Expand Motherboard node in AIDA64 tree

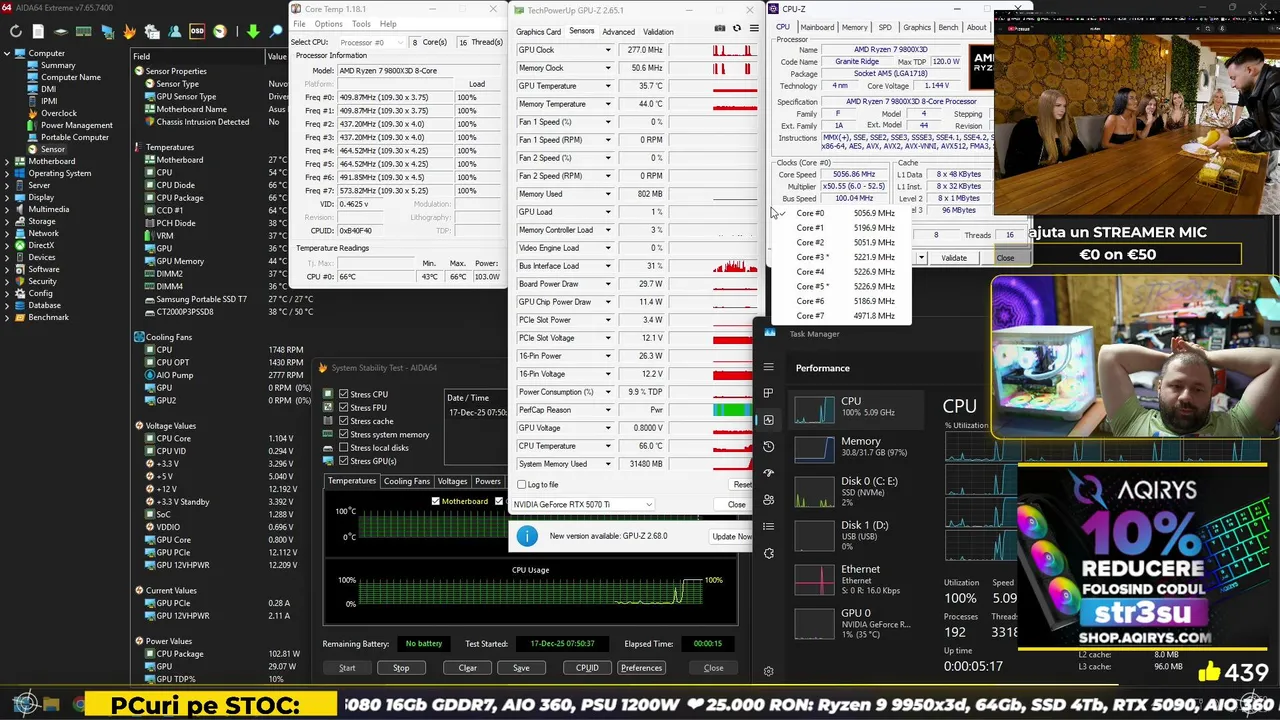(8, 161)
